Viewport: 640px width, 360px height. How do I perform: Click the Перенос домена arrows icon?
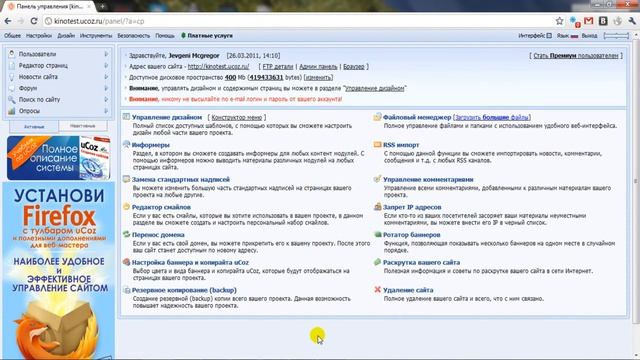click(x=127, y=234)
